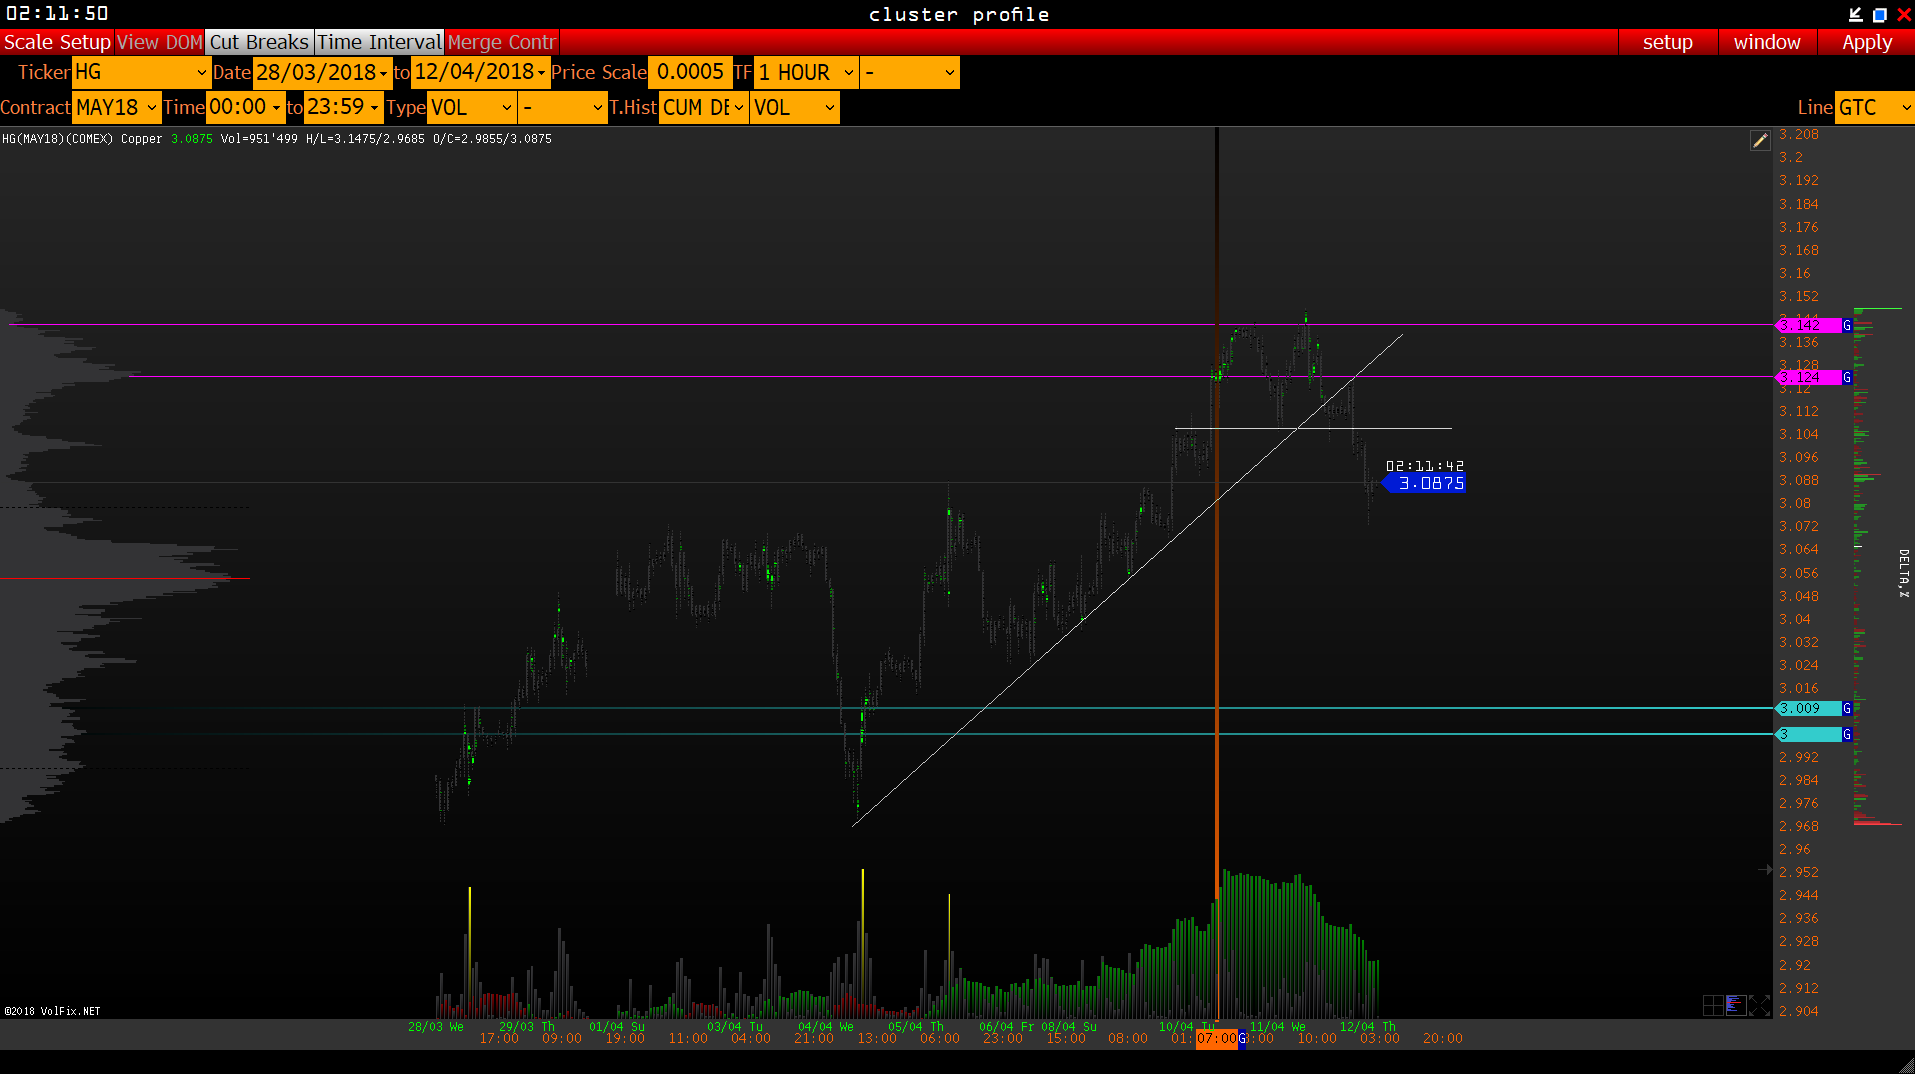Click the pencil drawing tool icon
1915x1074 pixels.
[x=1760, y=141]
